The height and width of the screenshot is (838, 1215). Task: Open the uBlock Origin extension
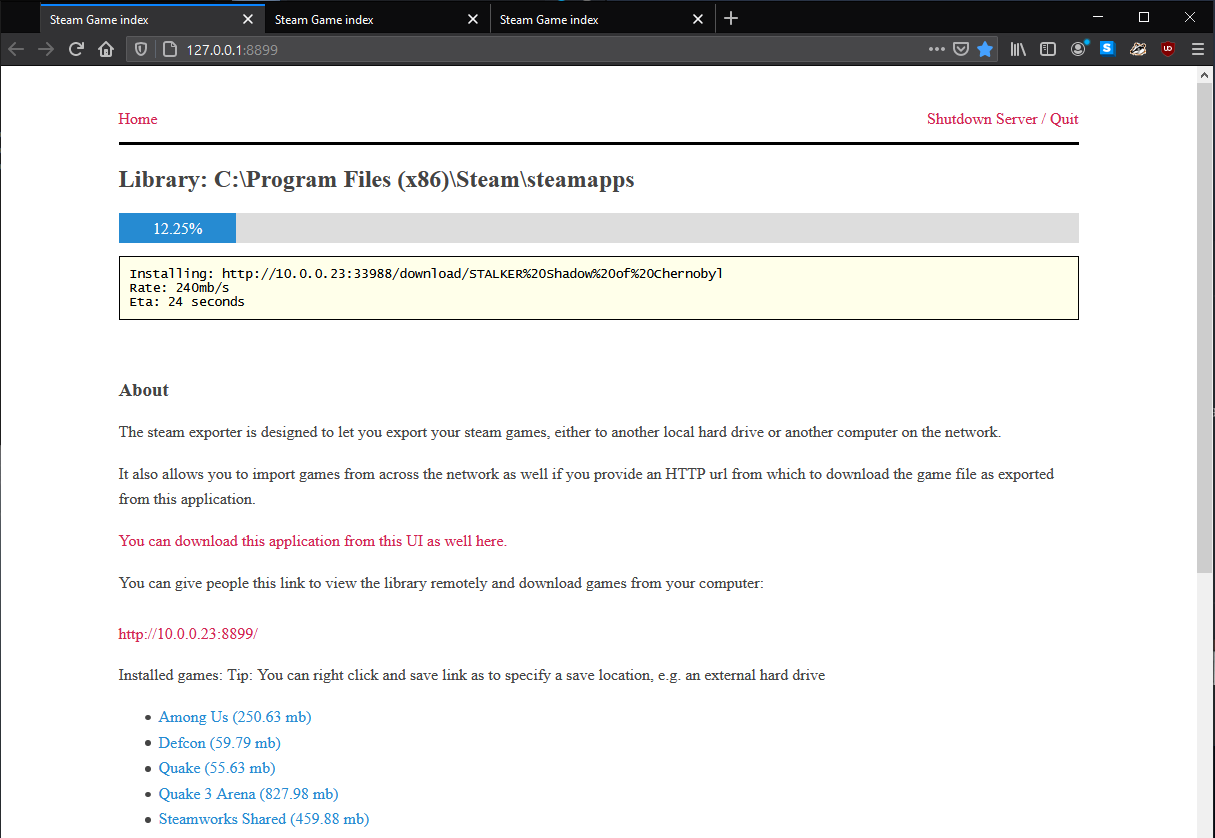(x=1168, y=49)
